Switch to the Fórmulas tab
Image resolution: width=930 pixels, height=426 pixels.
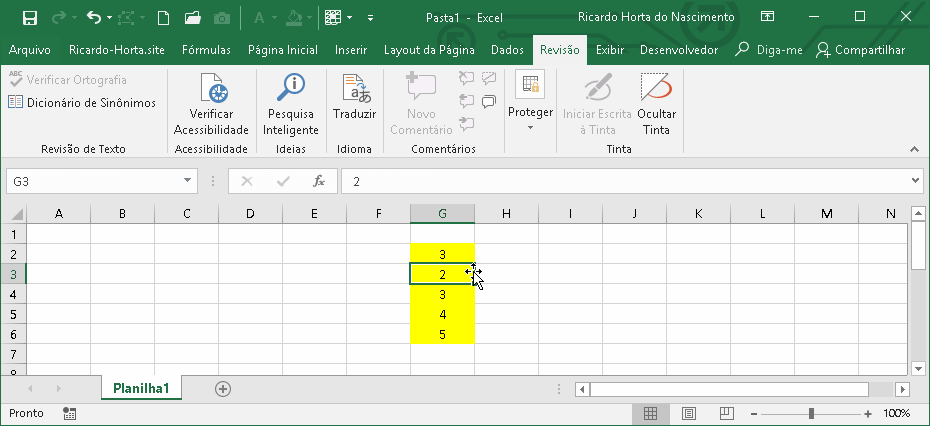206,50
